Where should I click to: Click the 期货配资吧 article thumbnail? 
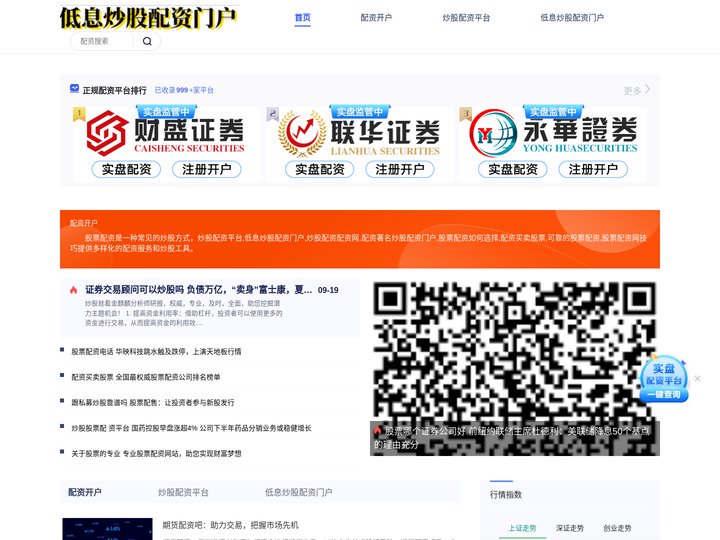pos(107,529)
